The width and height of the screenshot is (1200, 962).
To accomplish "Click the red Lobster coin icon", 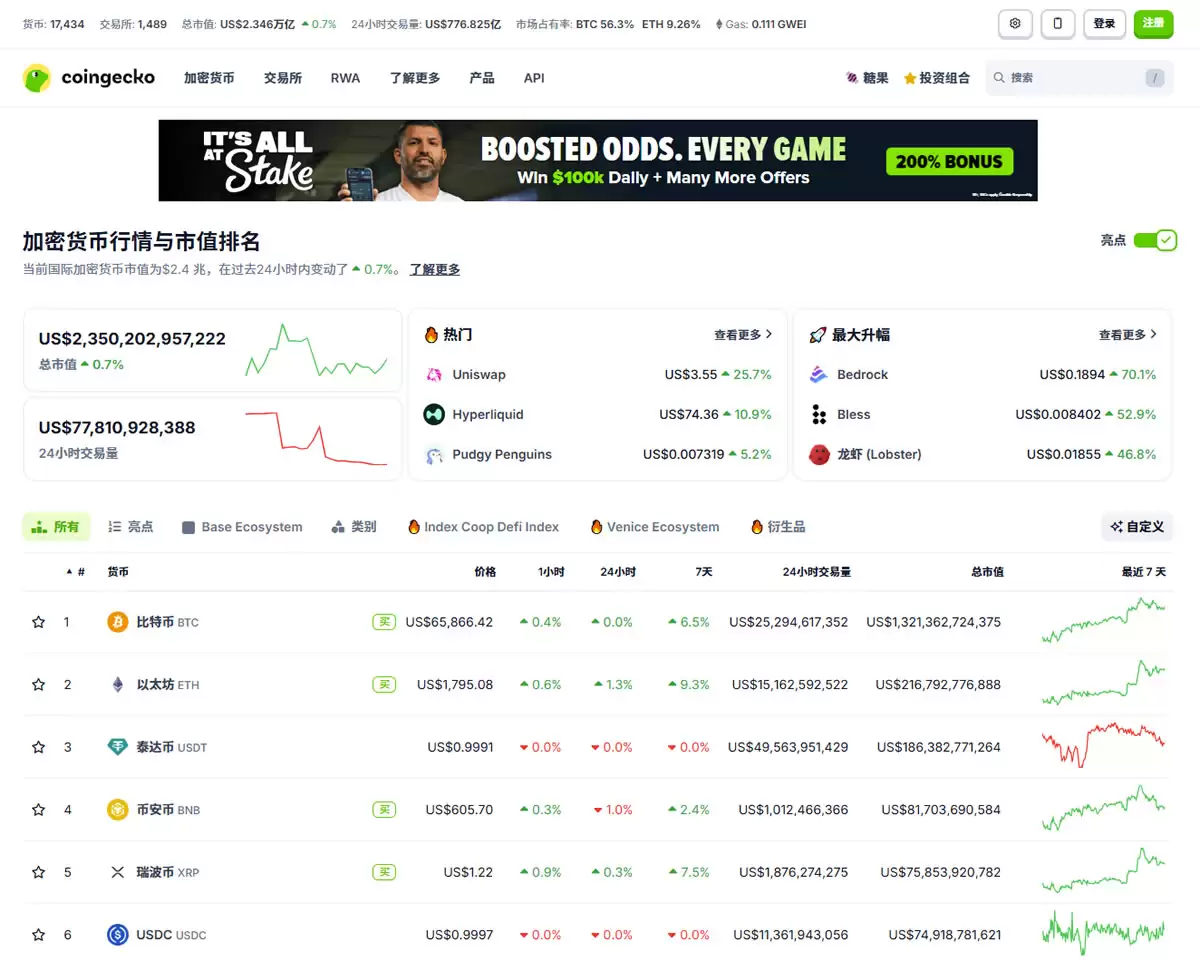I will (x=819, y=455).
